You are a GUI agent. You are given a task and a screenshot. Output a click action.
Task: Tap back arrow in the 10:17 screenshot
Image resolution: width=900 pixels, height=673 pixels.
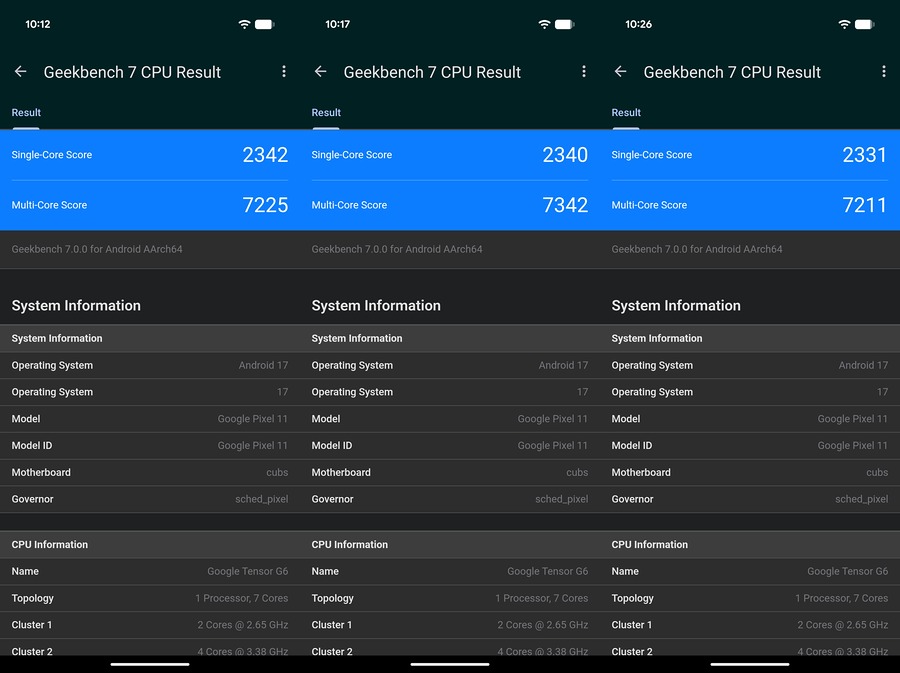[320, 72]
